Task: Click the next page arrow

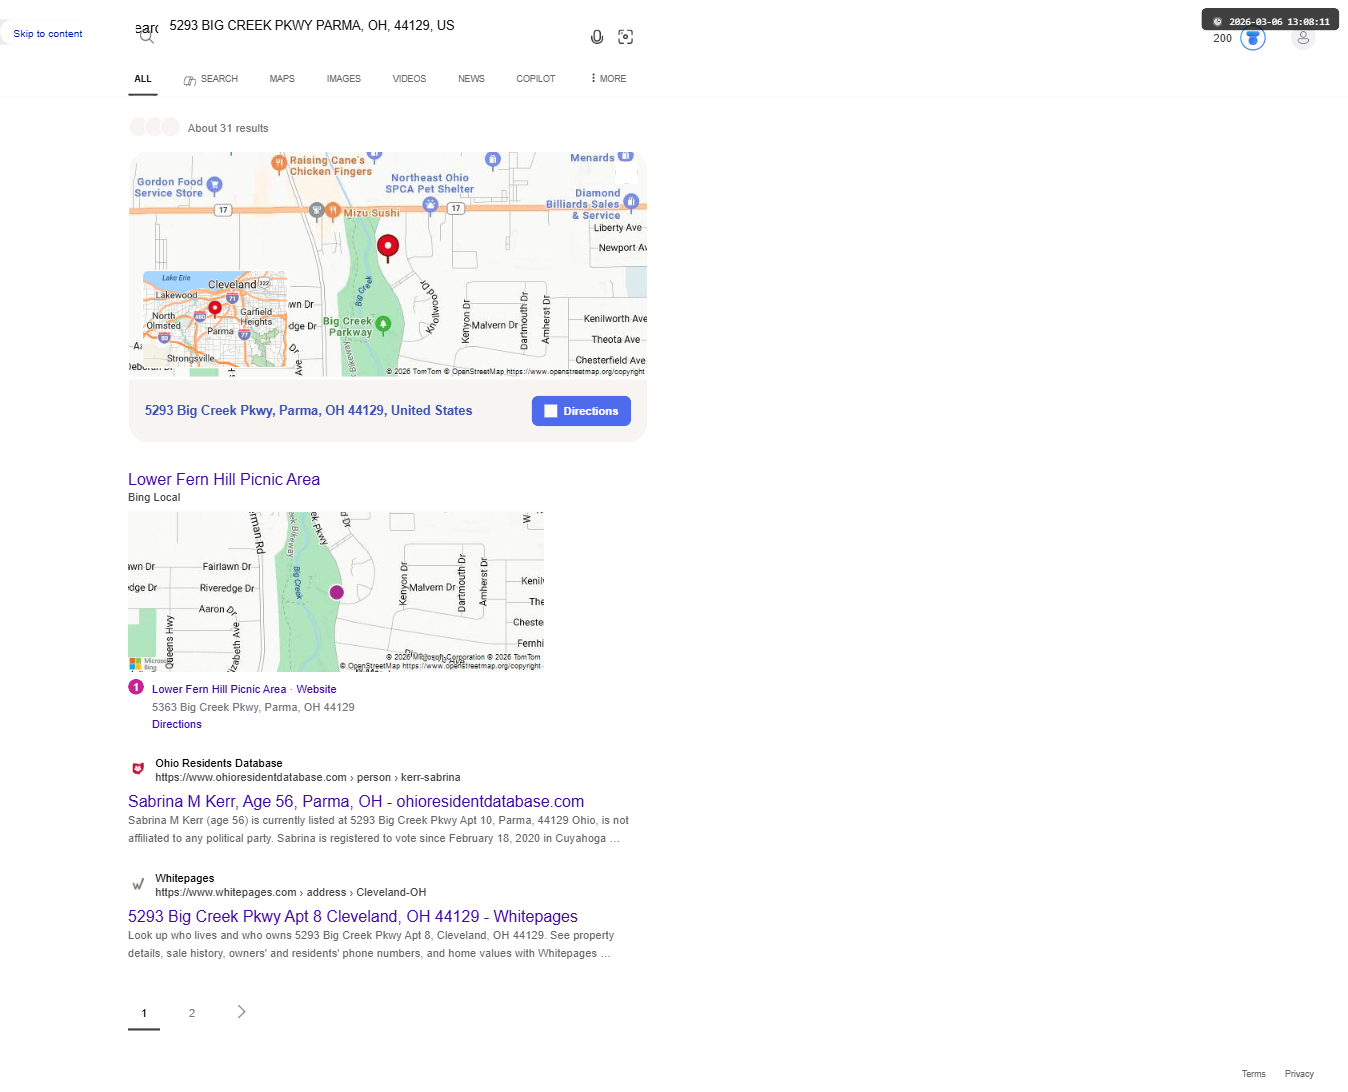Action: click(x=241, y=1012)
